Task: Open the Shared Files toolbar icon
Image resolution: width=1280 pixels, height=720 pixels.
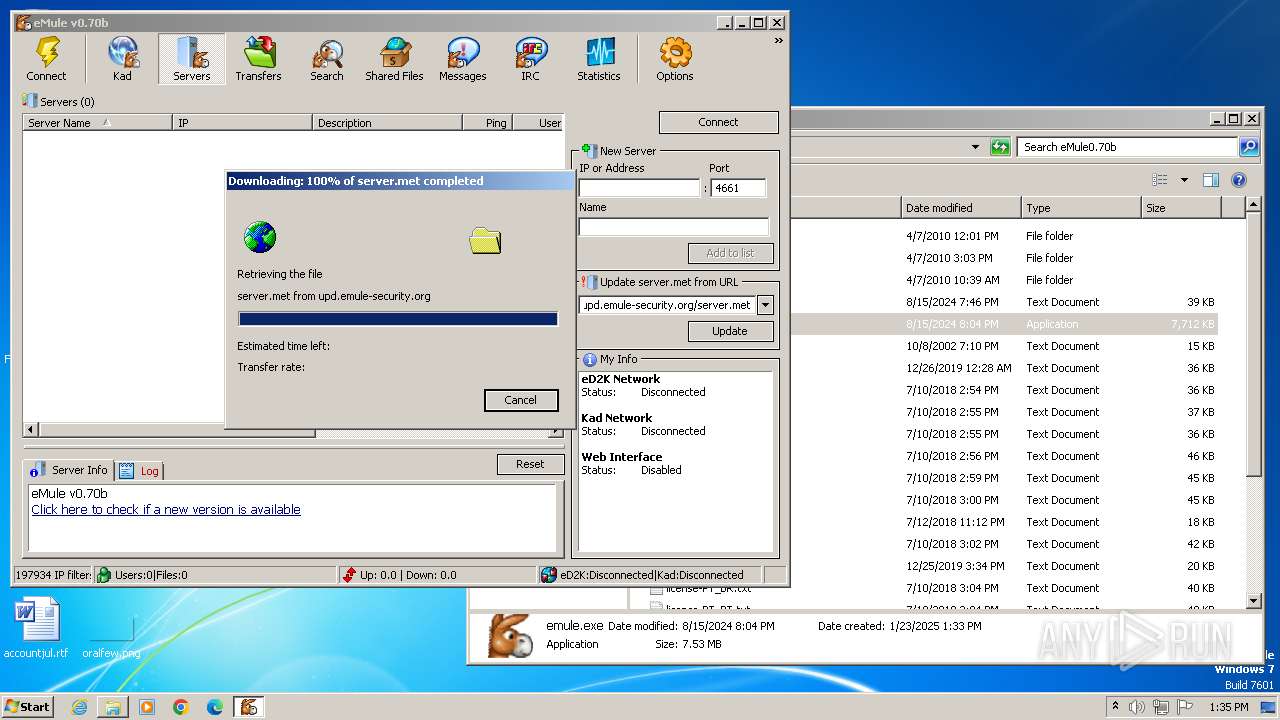Action: coord(394,59)
